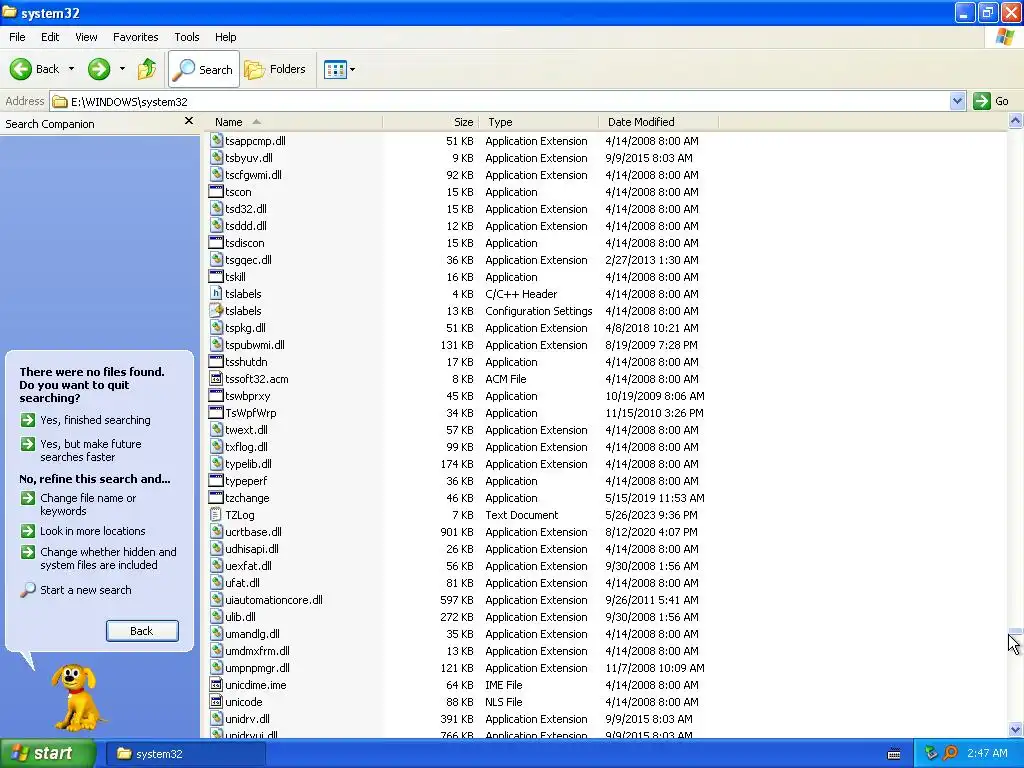Select the tssoft32.acm file icon
1024x768 pixels.
pos(216,378)
